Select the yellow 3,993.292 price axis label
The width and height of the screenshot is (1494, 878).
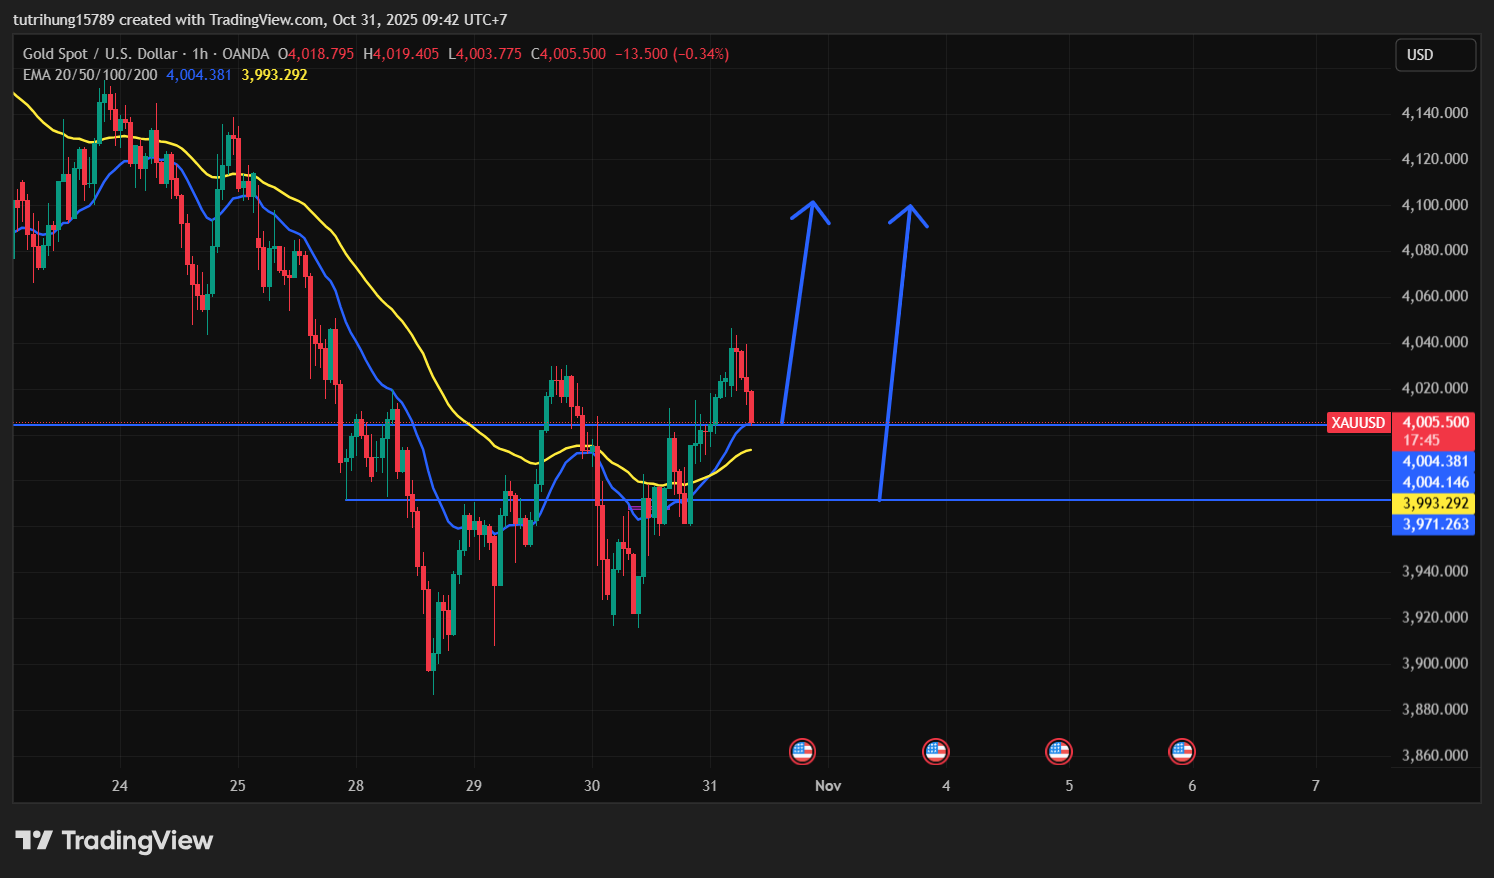pos(1434,503)
